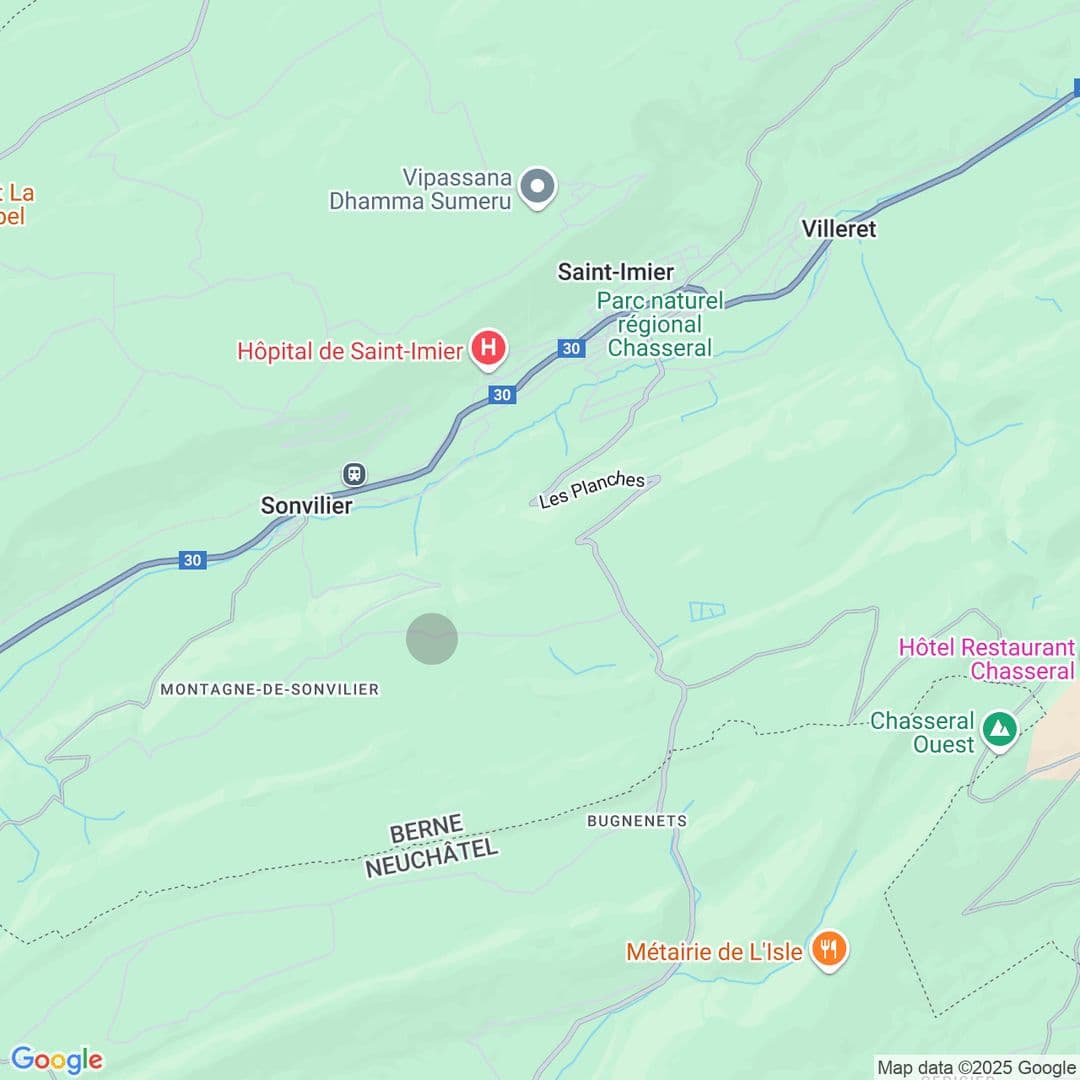
Task: Click the route 30 shield near Sonvilier
Action: coord(192,560)
